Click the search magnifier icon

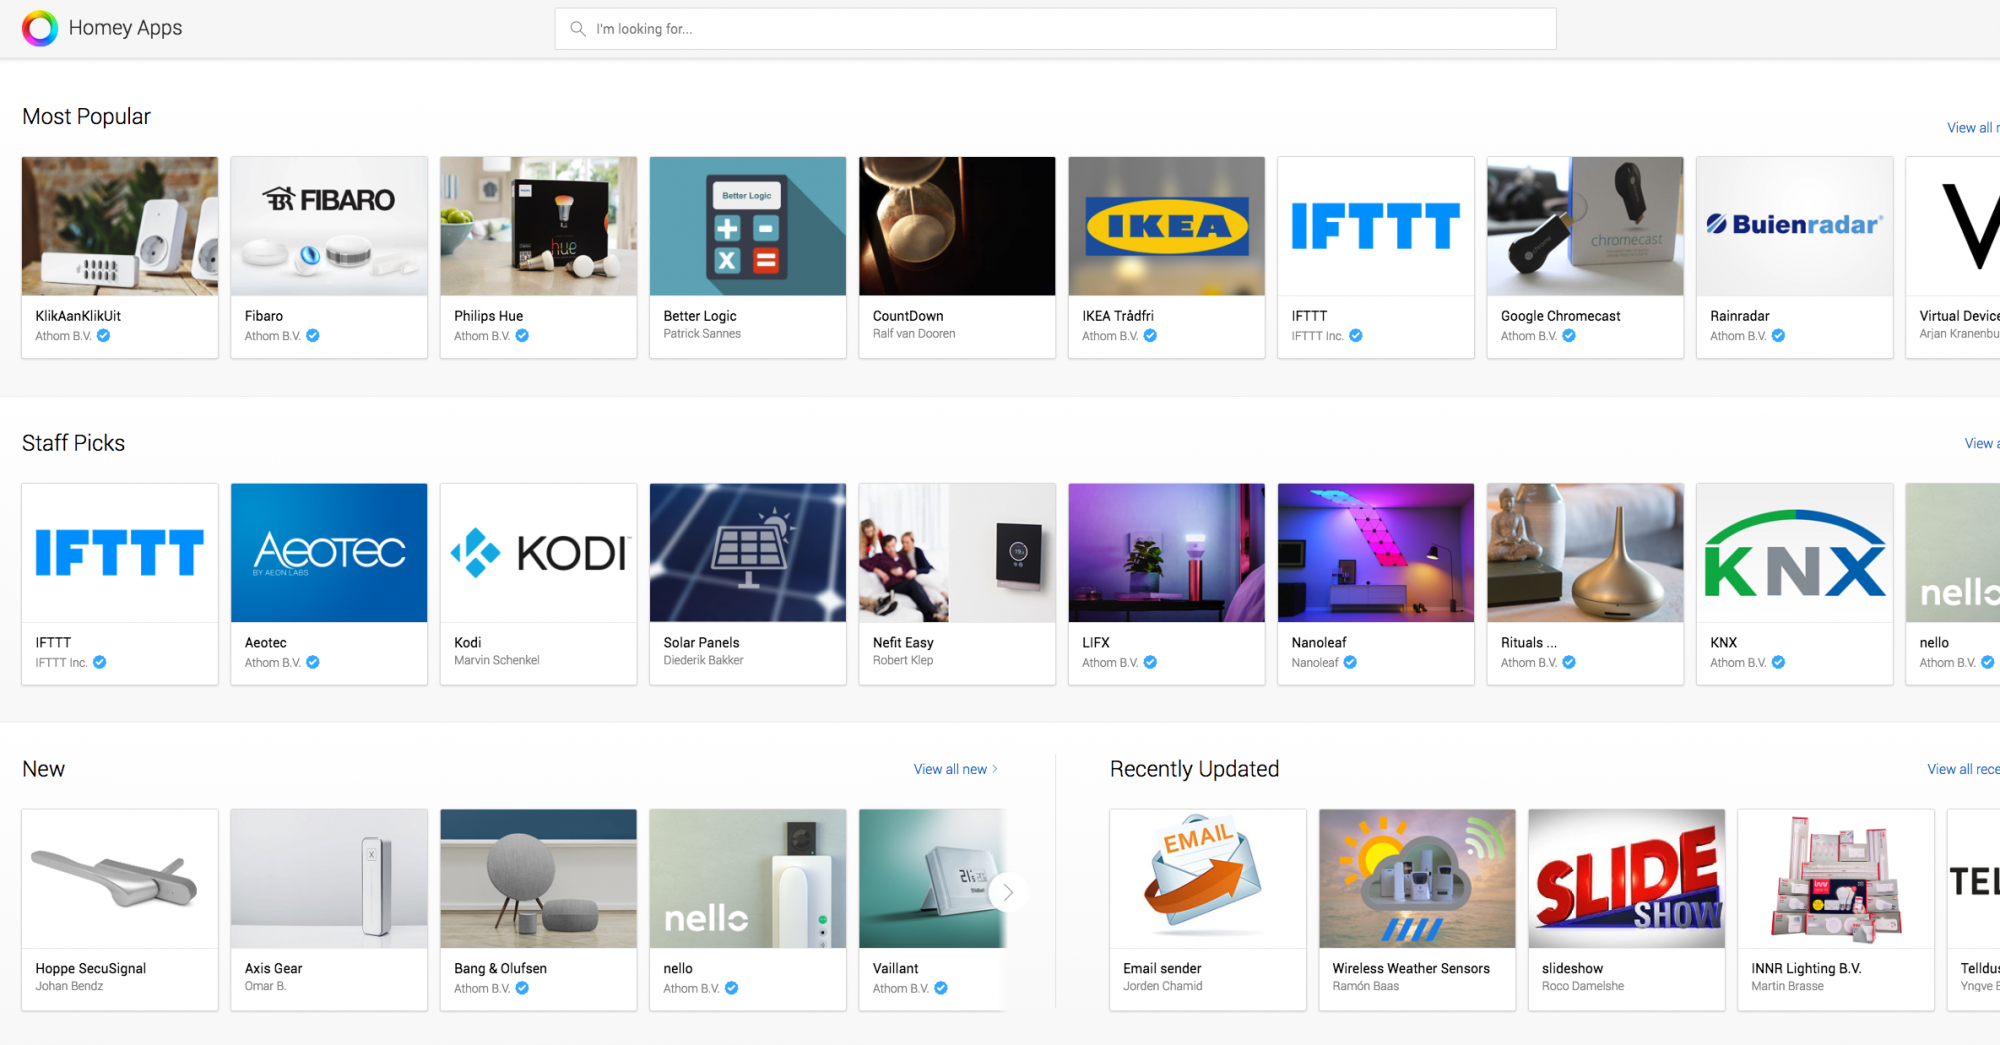[578, 29]
